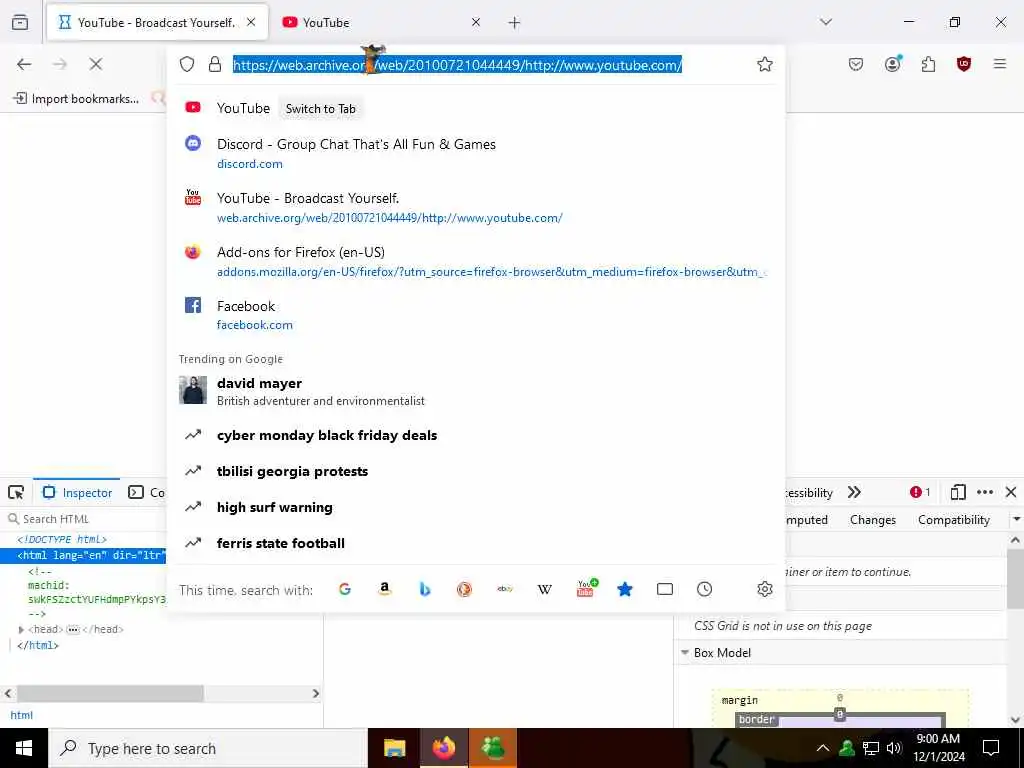1024x768 pixels.
Task: Expand the head element node
Action: [x=21, y=630]
